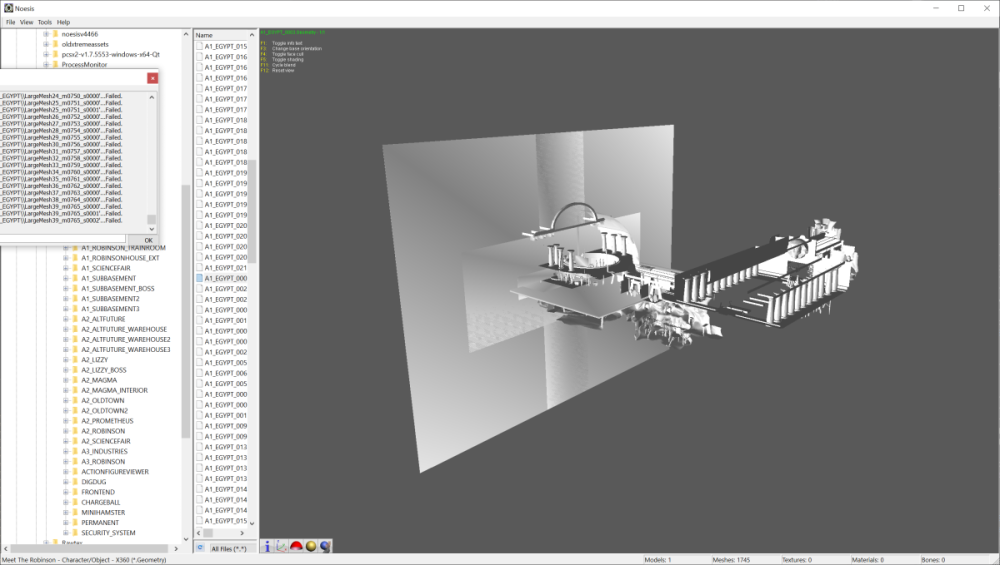Expand the A2_ALTFUTURE_WAREHOUSE2 tree node
Screen dimensions: 1000x565
(x=66, y=339)
